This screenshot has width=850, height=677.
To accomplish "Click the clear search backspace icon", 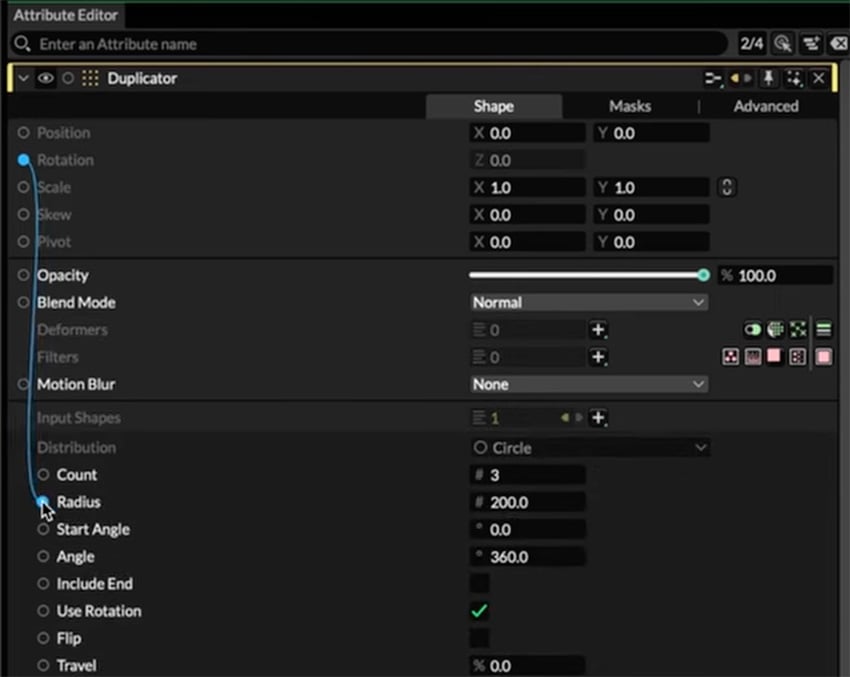I will (839, 44).
